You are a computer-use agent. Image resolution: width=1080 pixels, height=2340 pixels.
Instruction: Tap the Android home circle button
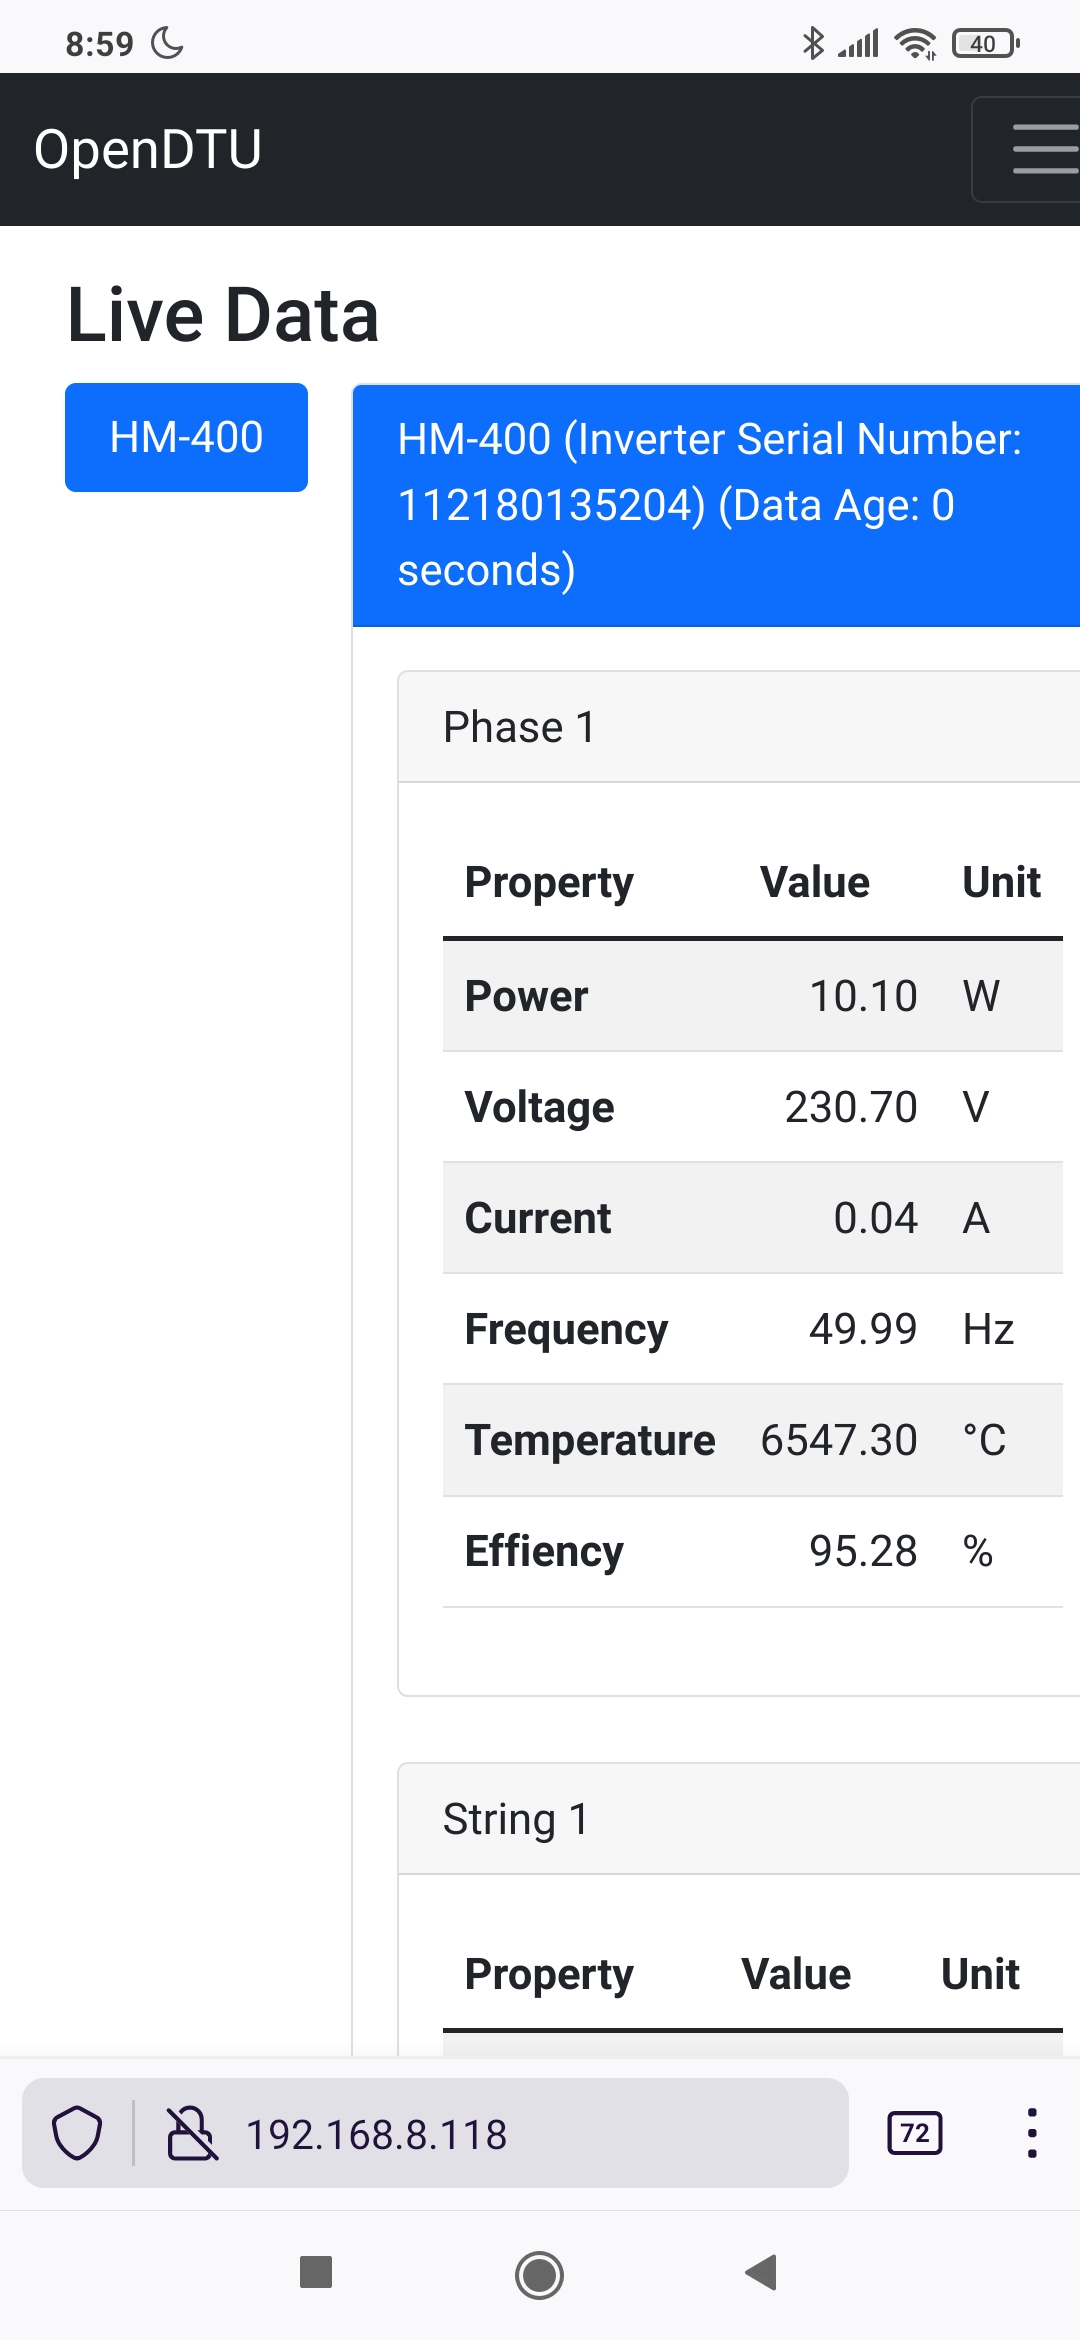[539, 2275]
